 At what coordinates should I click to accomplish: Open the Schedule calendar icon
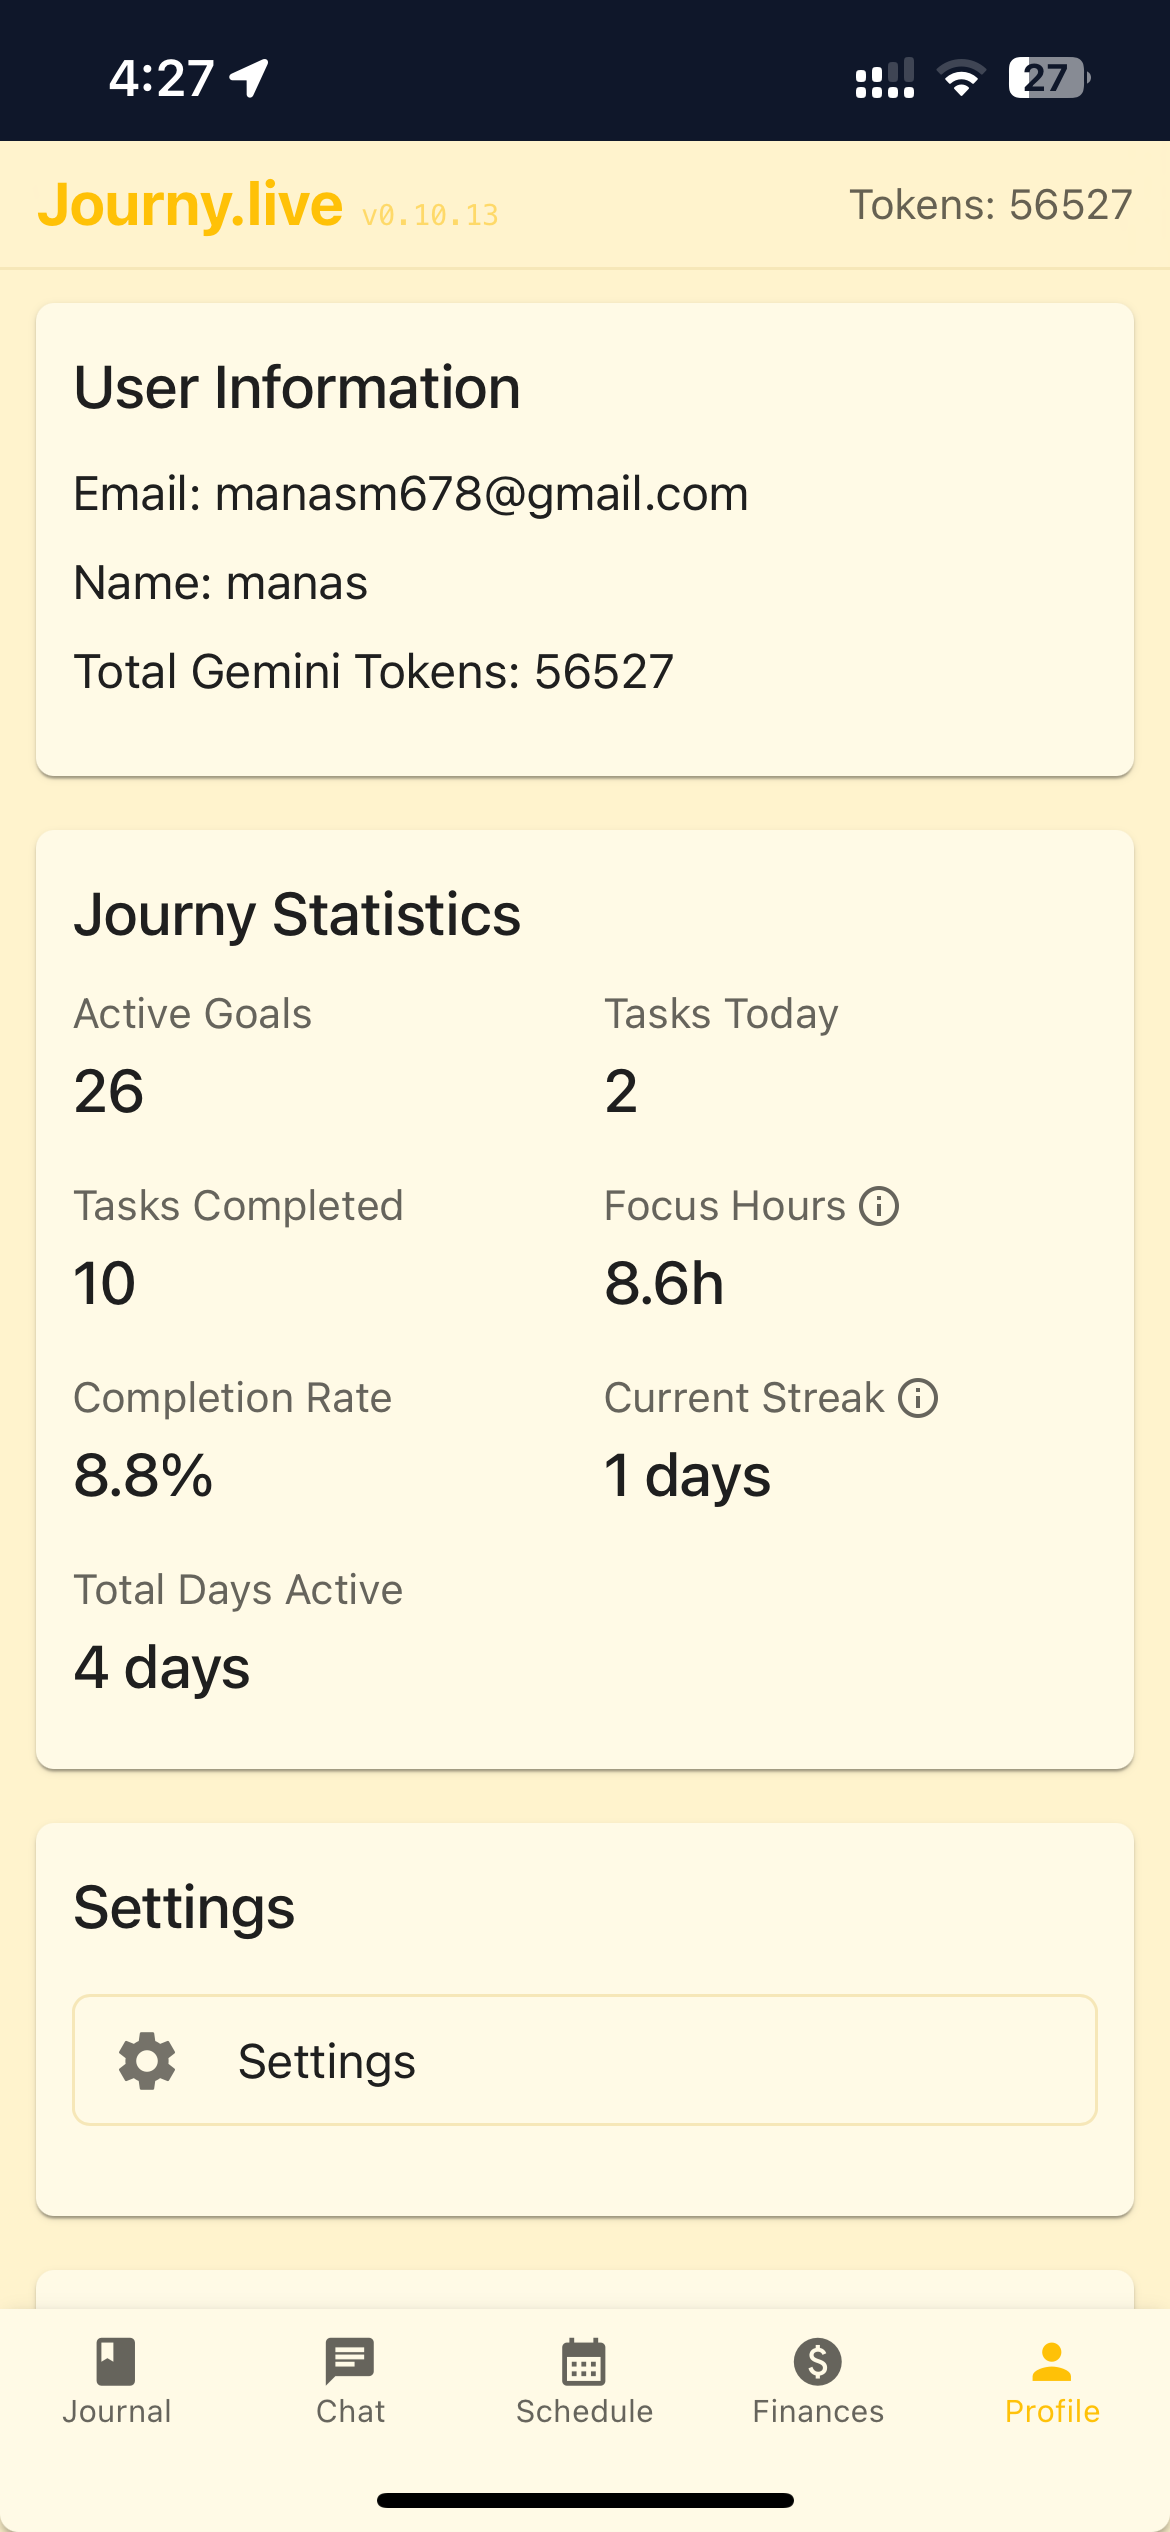pos(584,2362)
